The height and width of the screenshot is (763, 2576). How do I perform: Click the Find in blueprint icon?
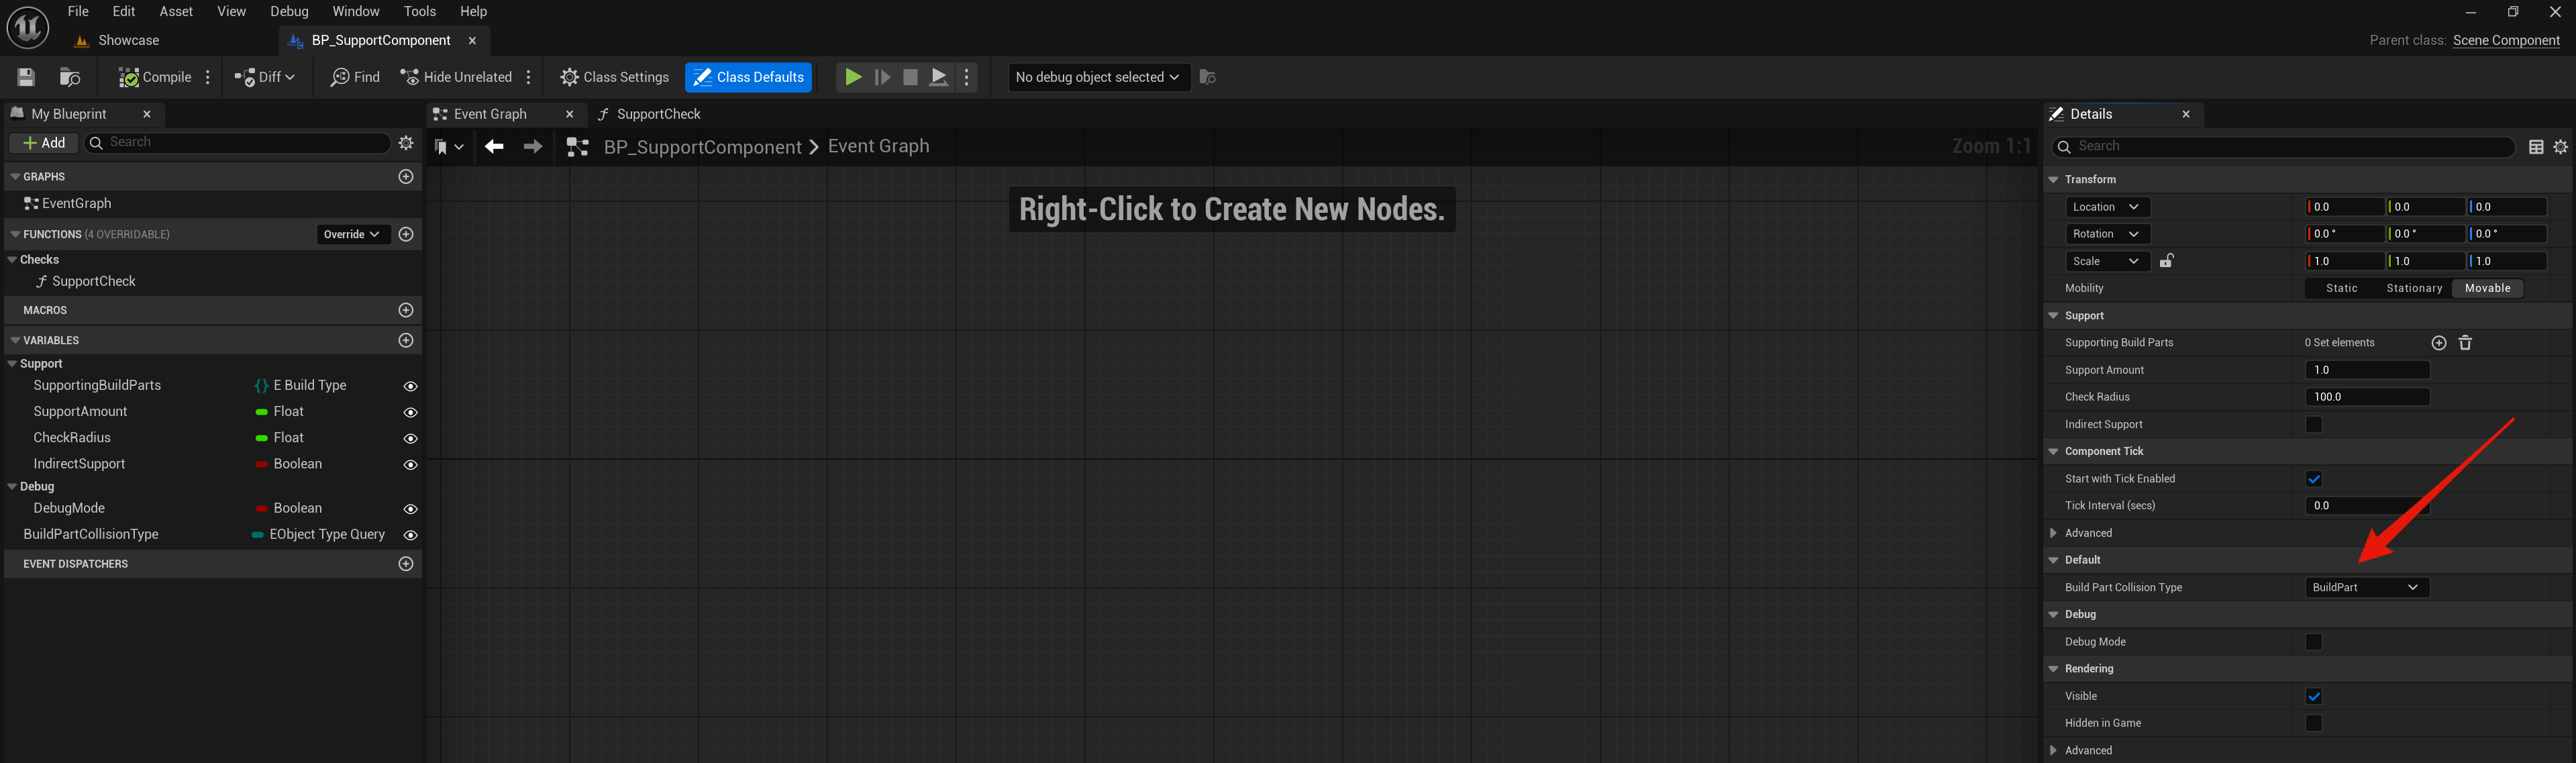coord(355,77)
